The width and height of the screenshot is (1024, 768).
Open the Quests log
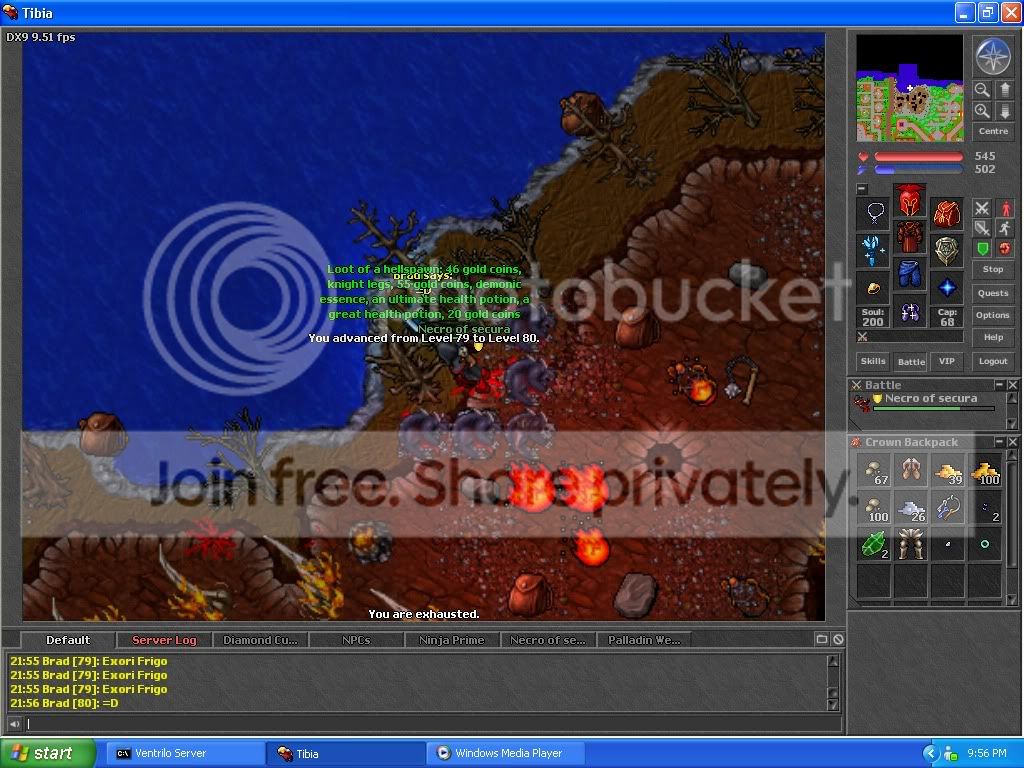coord(993,293)
